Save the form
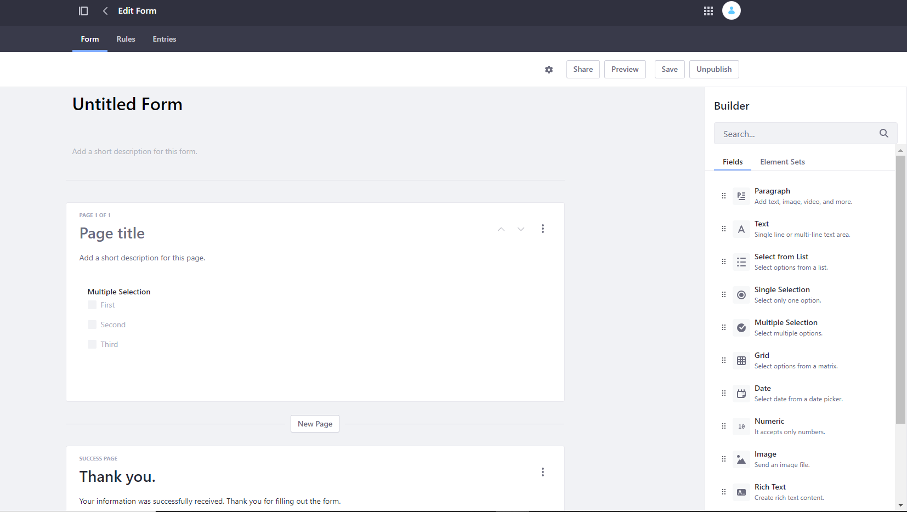908x512 pixels. point(669,70)
